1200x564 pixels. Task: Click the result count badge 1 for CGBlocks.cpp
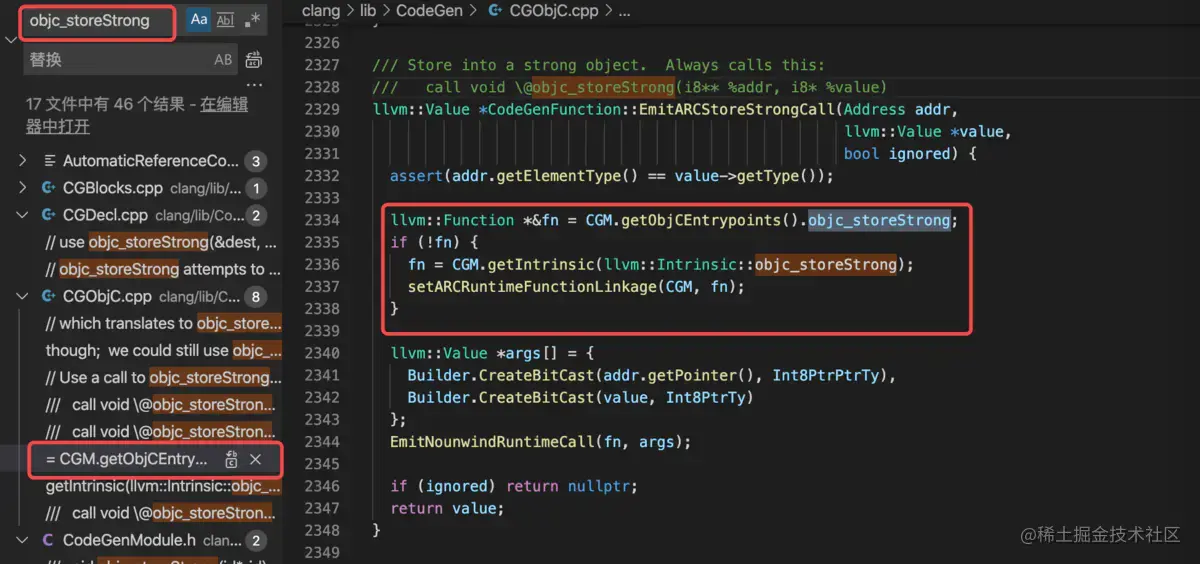(x=256, y=188)
